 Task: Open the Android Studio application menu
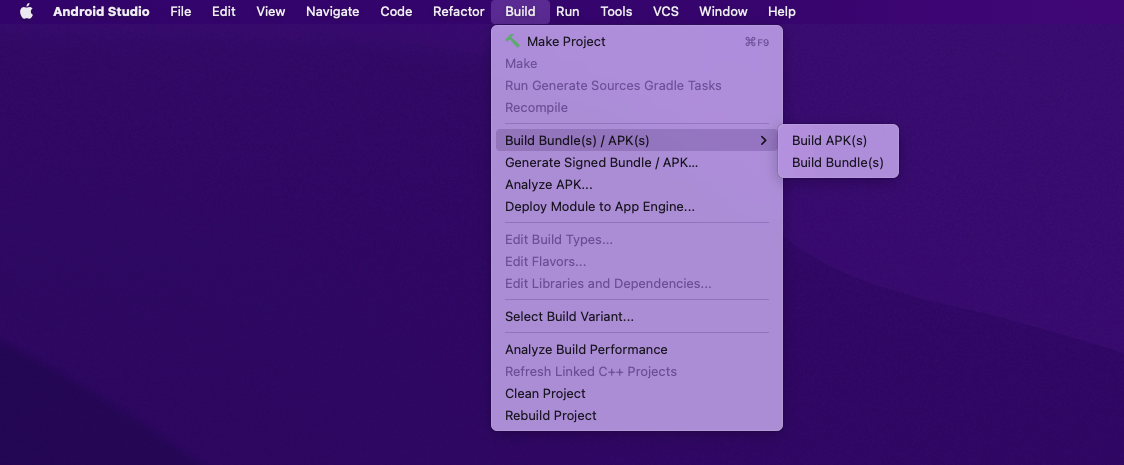point(101,11)
